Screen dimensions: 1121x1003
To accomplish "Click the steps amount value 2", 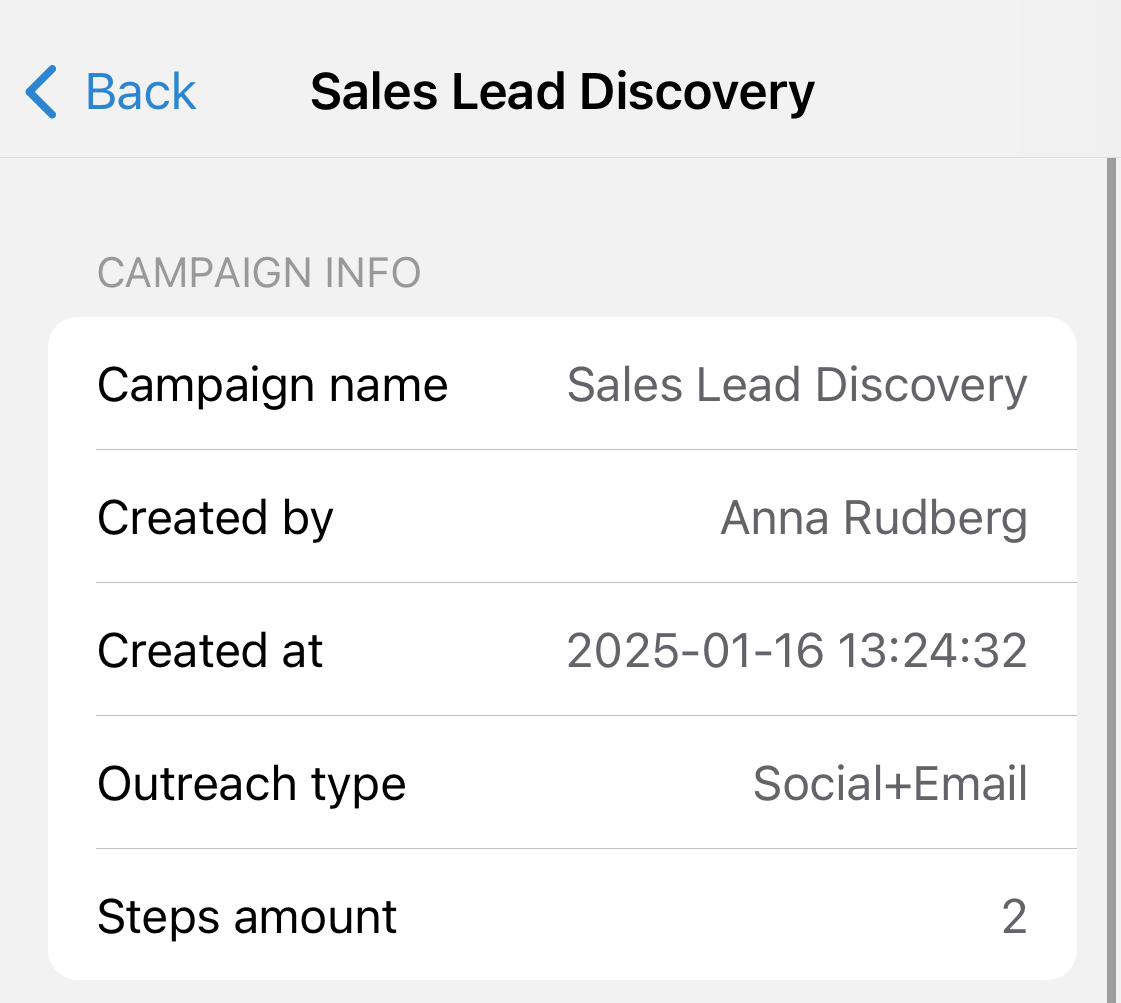I will point(1014,916).
